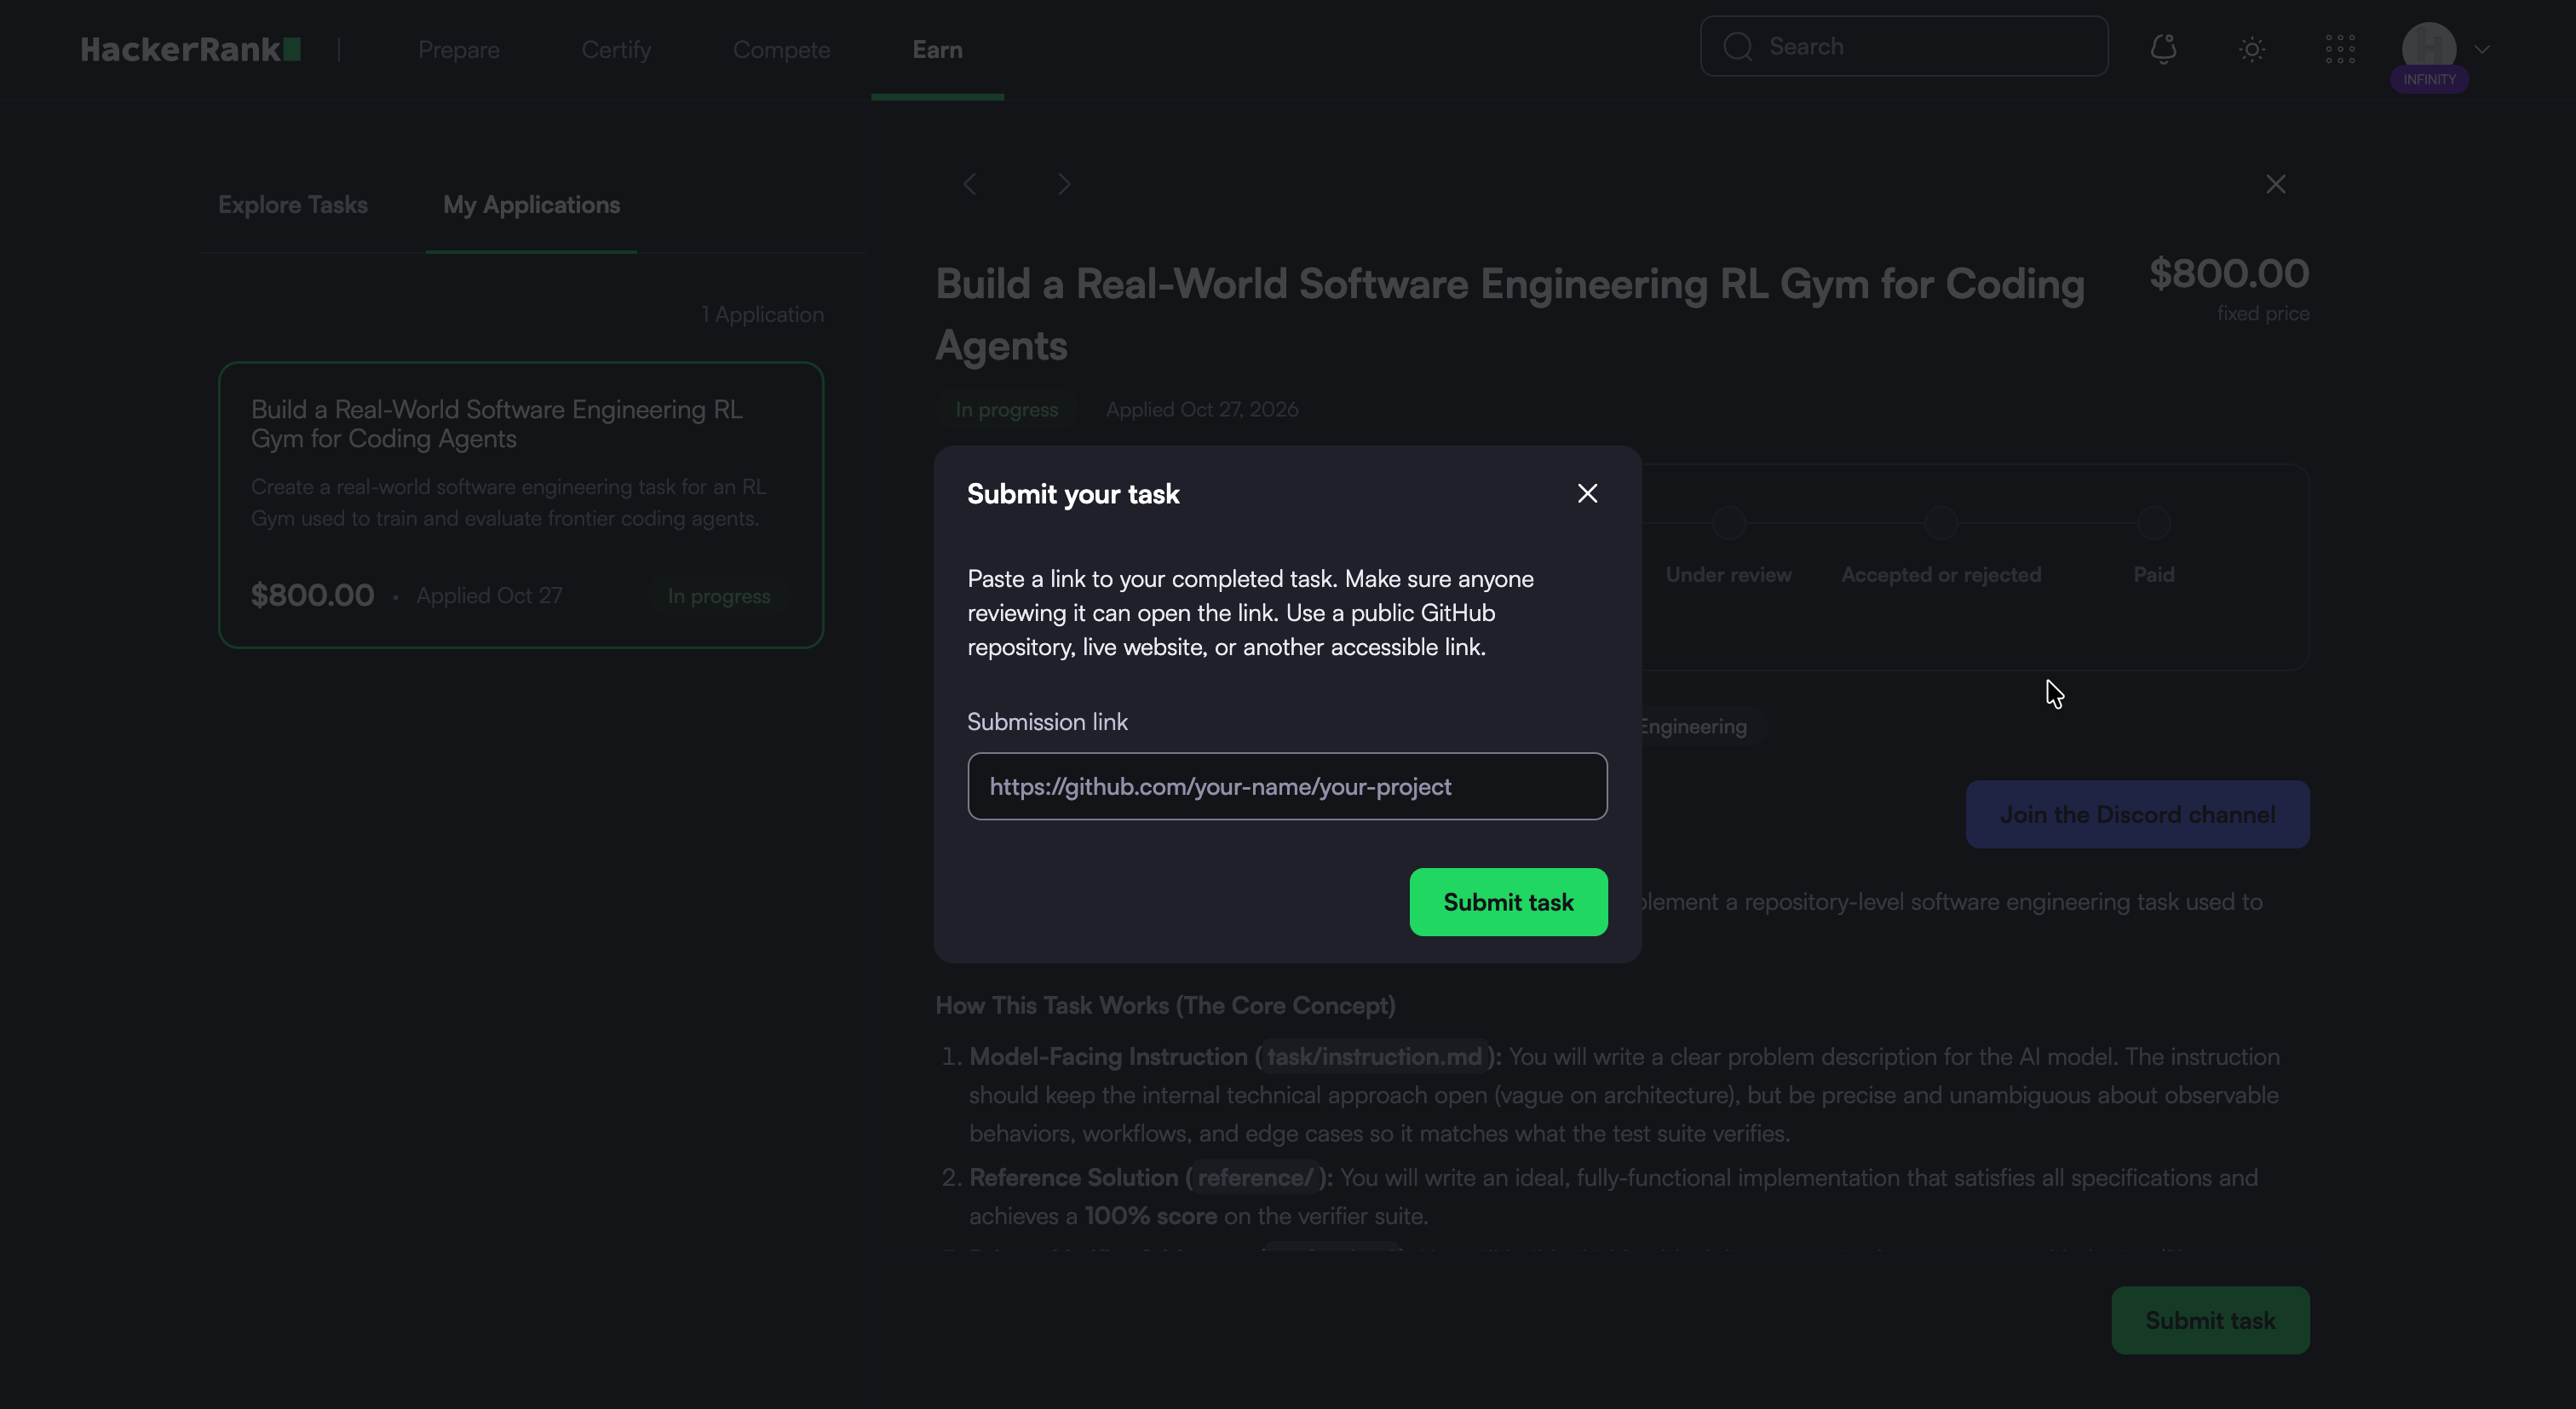Click the bottom Submit task button

pyautogui.click(x=2210, y=1320)
